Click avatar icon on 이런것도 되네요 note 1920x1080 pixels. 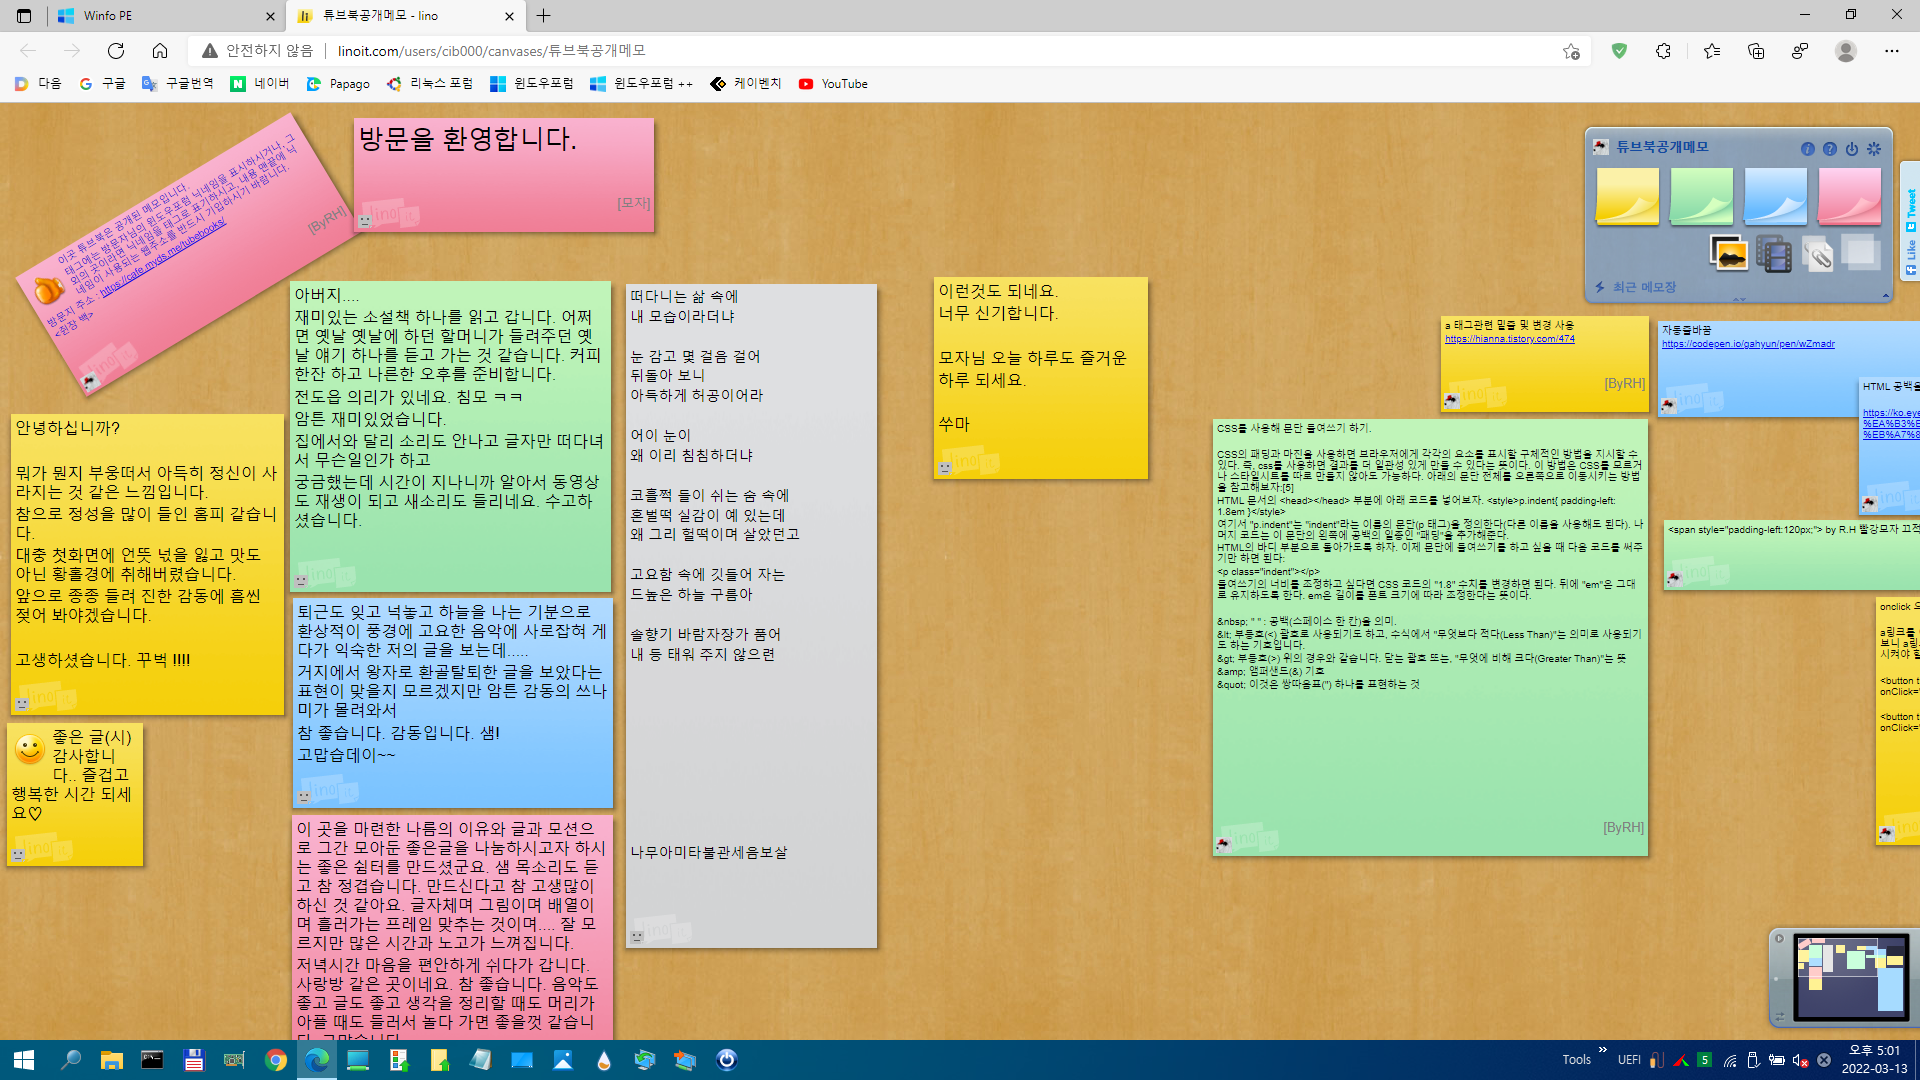coord(945,467)
